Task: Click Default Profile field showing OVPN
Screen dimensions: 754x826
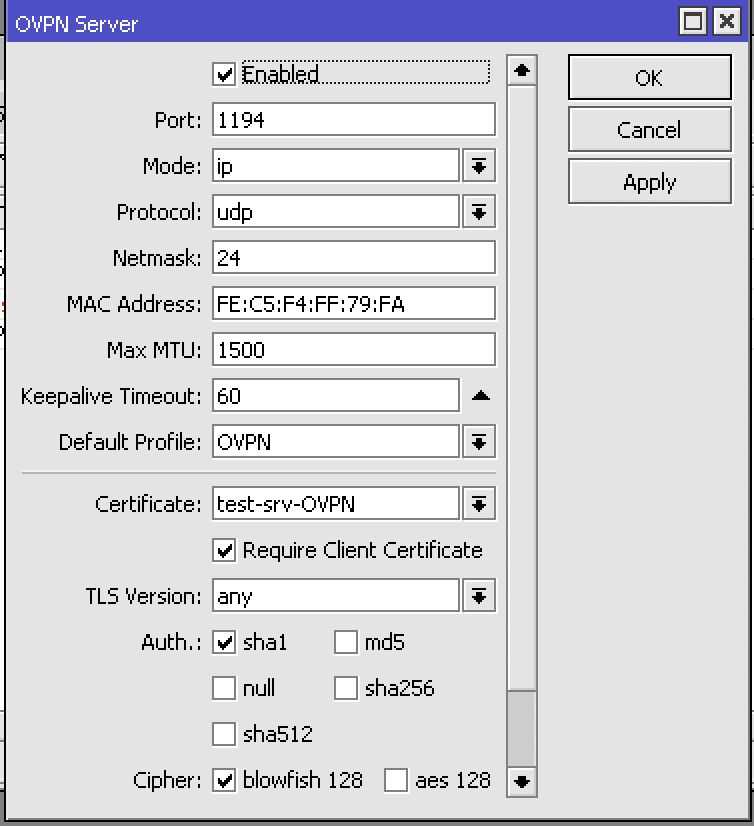Action: 336,441
